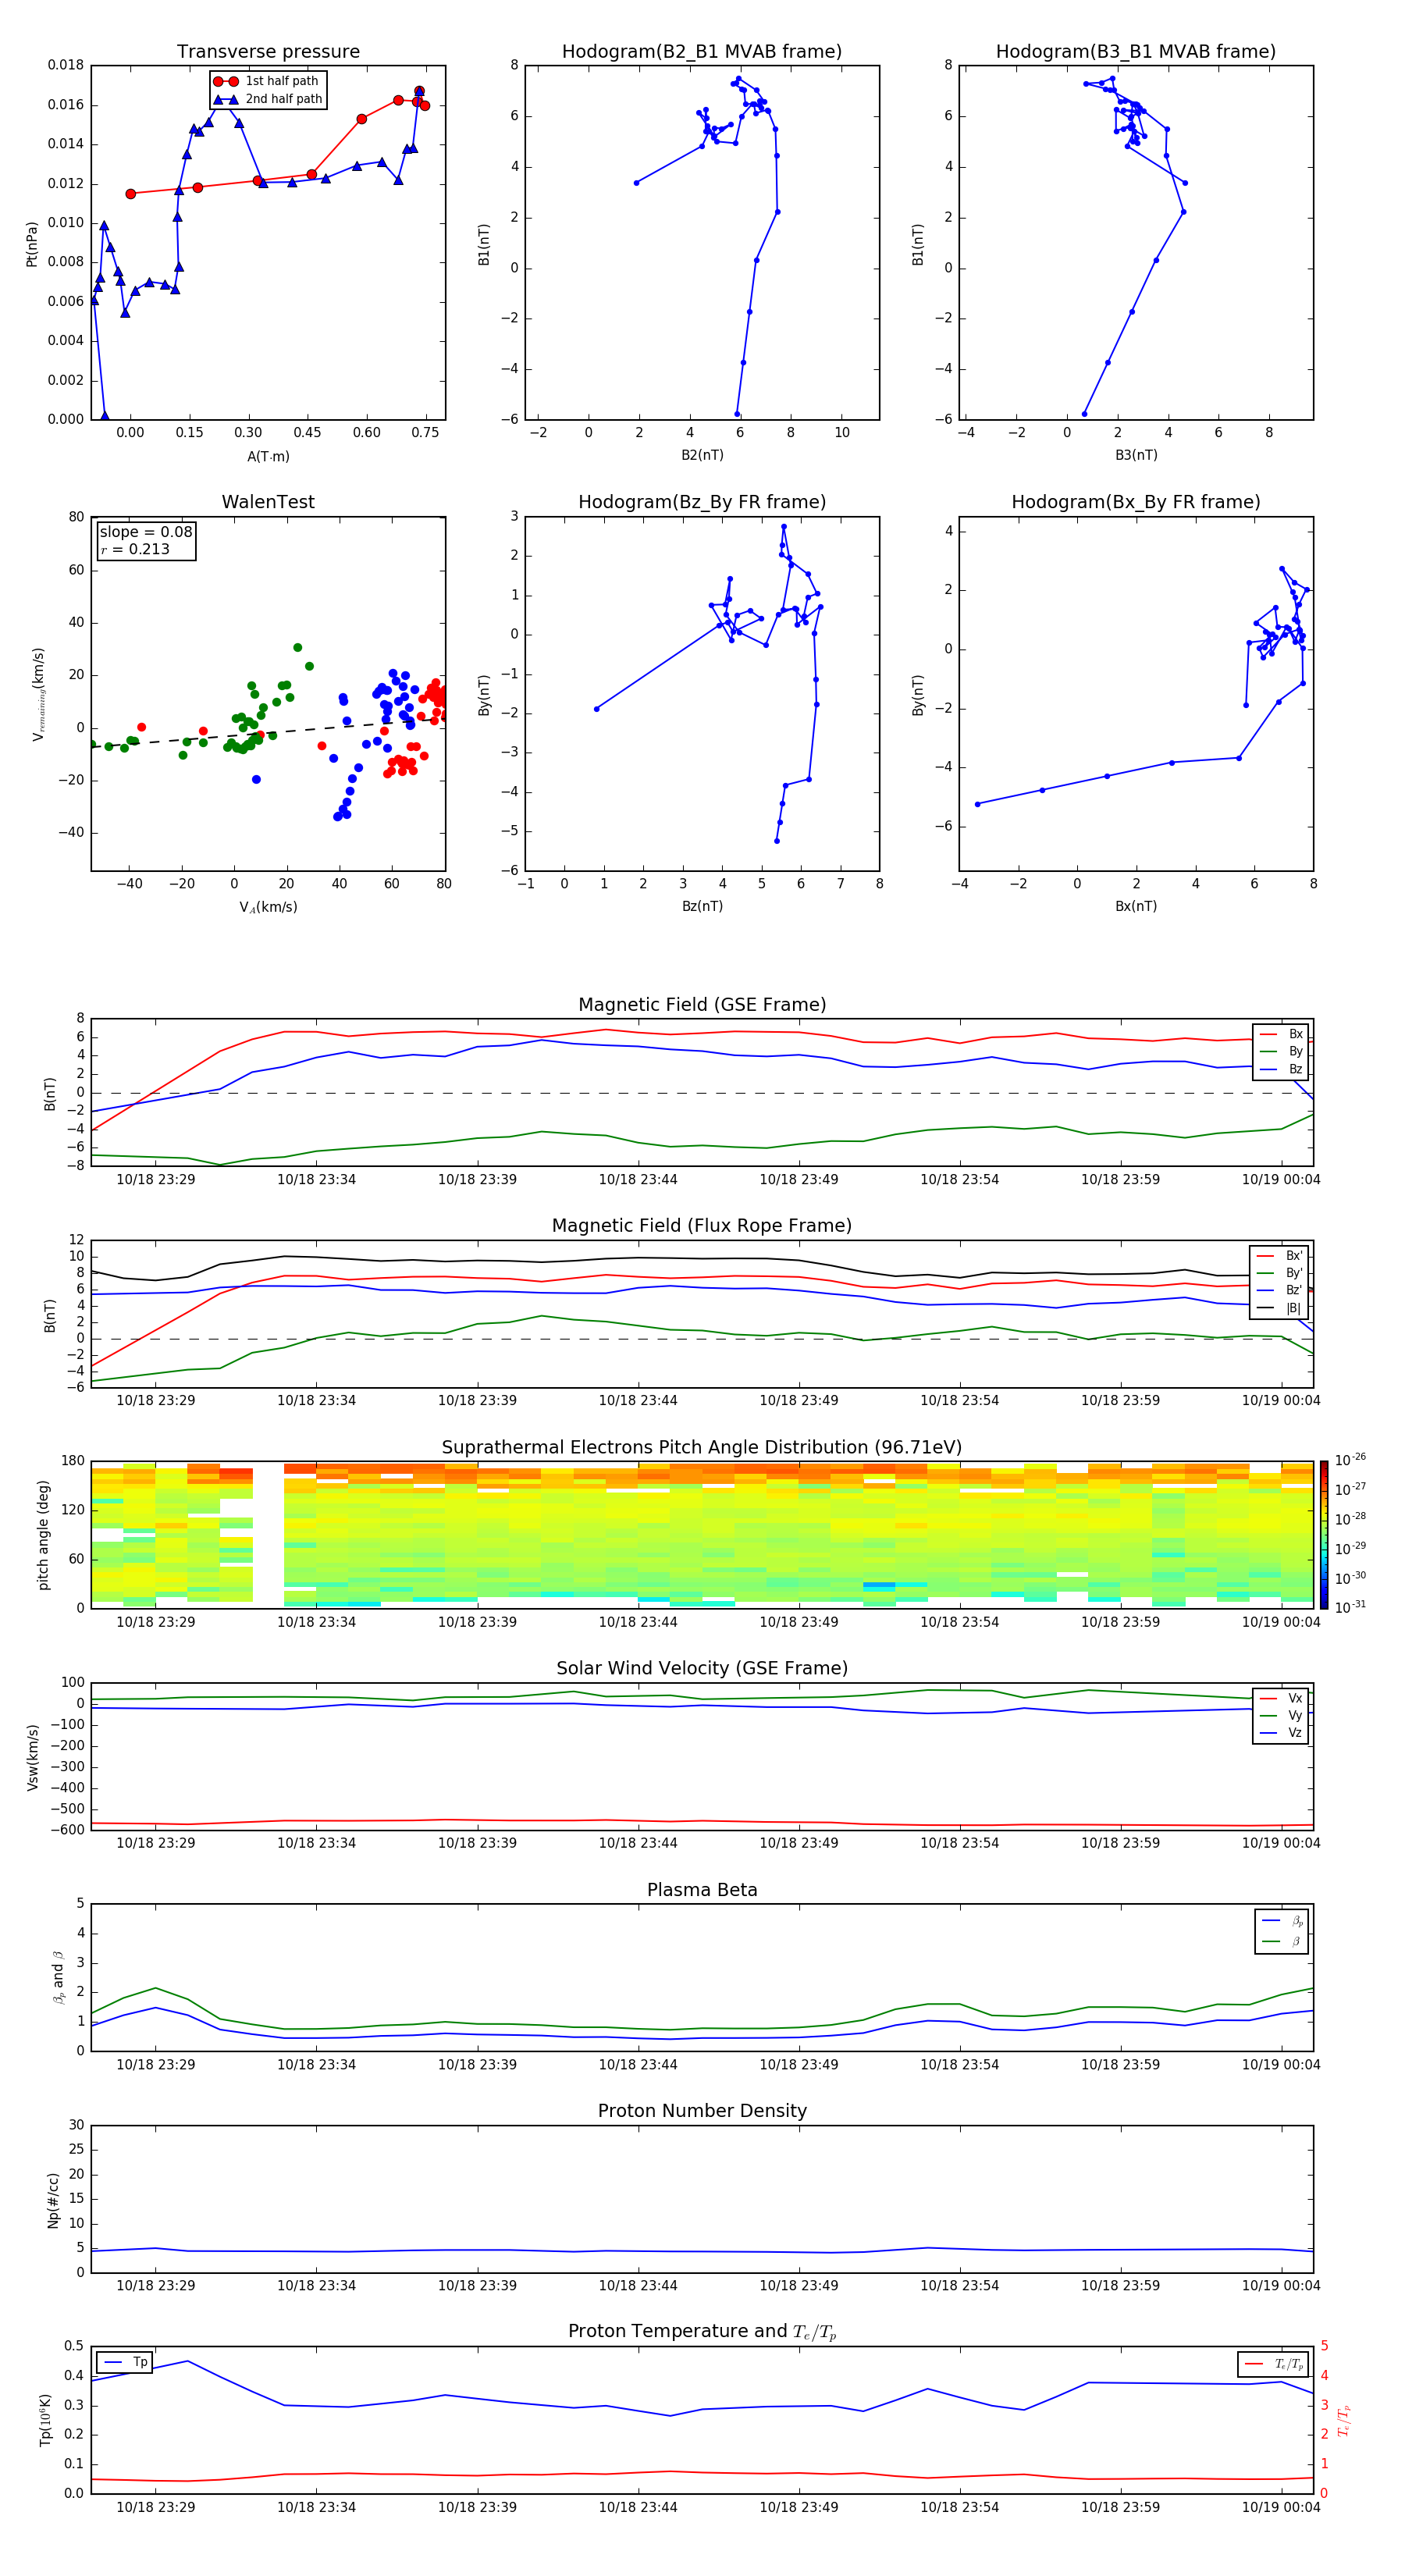Click the '|B|' legend entry in Flux Rope plot
The width and height of the screenshot is (1405, 2576).
[x=1280, y=1308]
